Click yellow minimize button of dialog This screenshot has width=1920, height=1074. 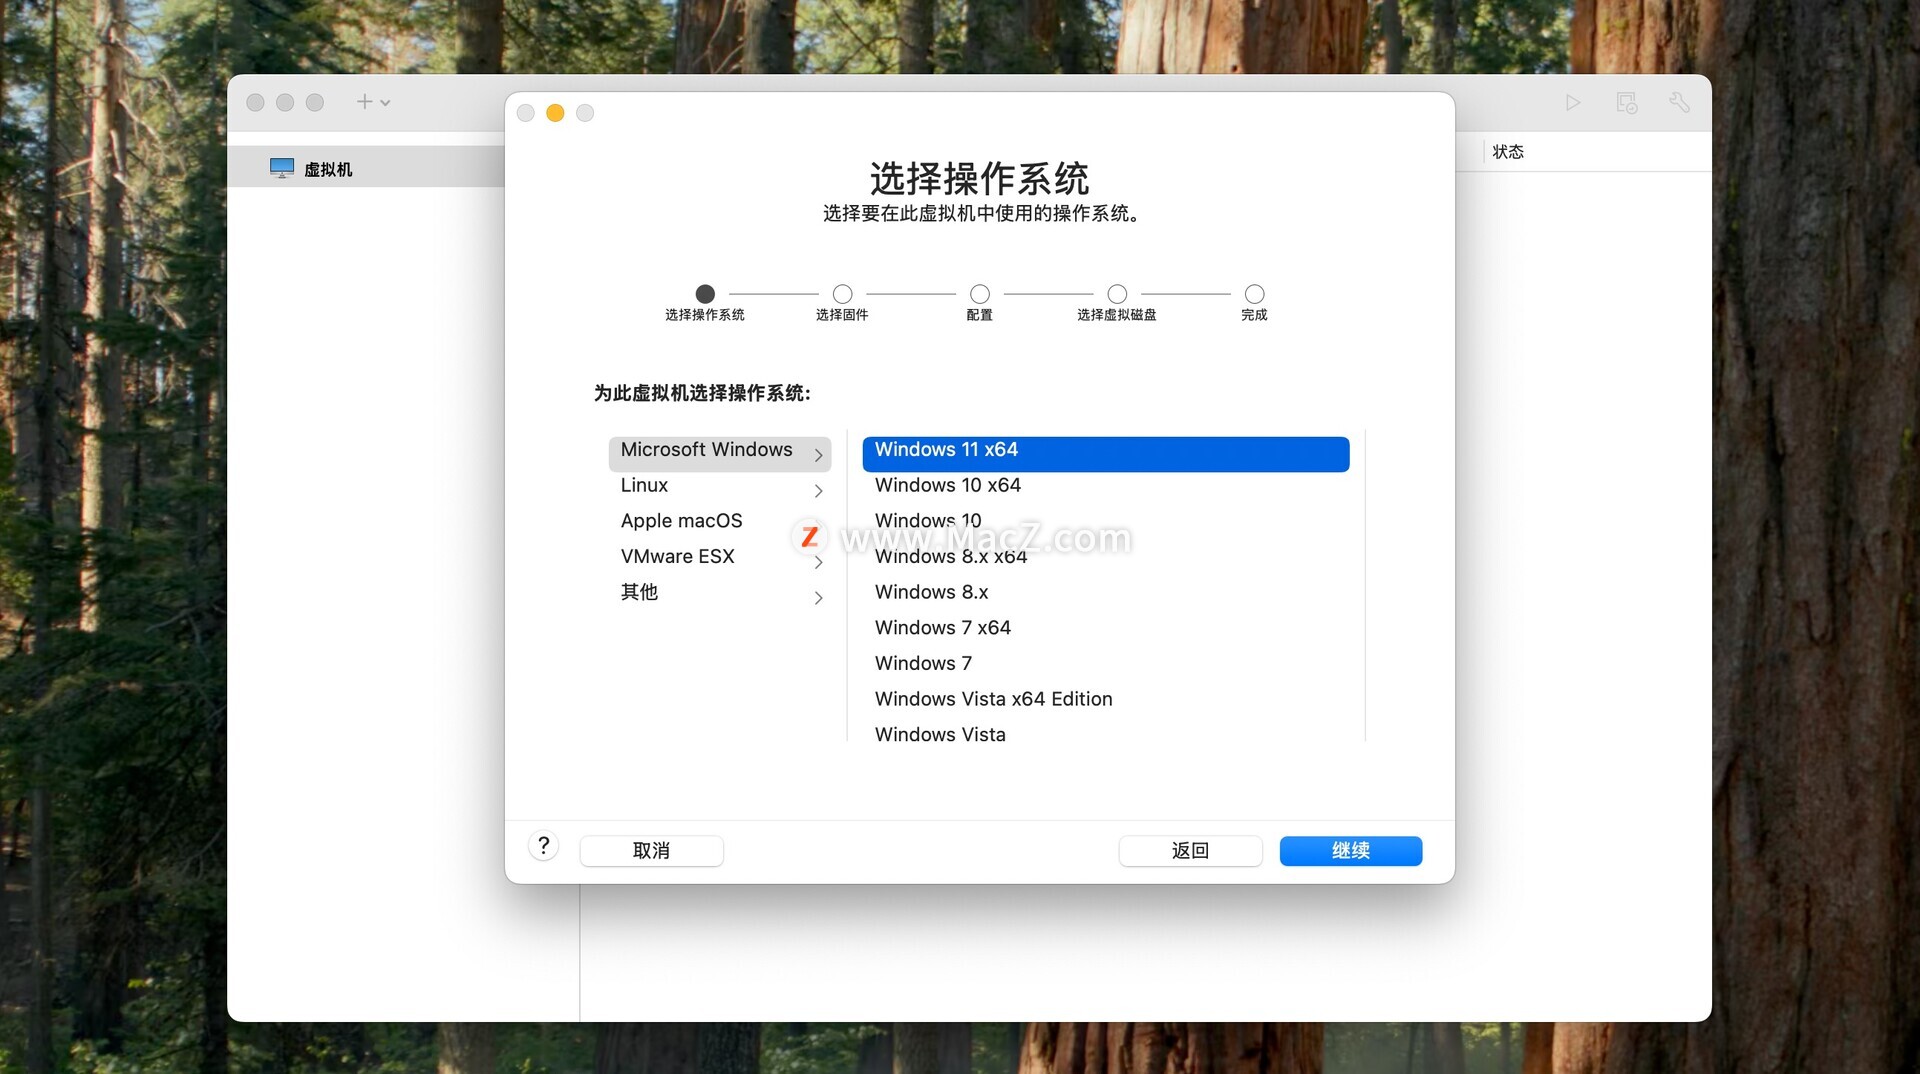coord(555,113)
